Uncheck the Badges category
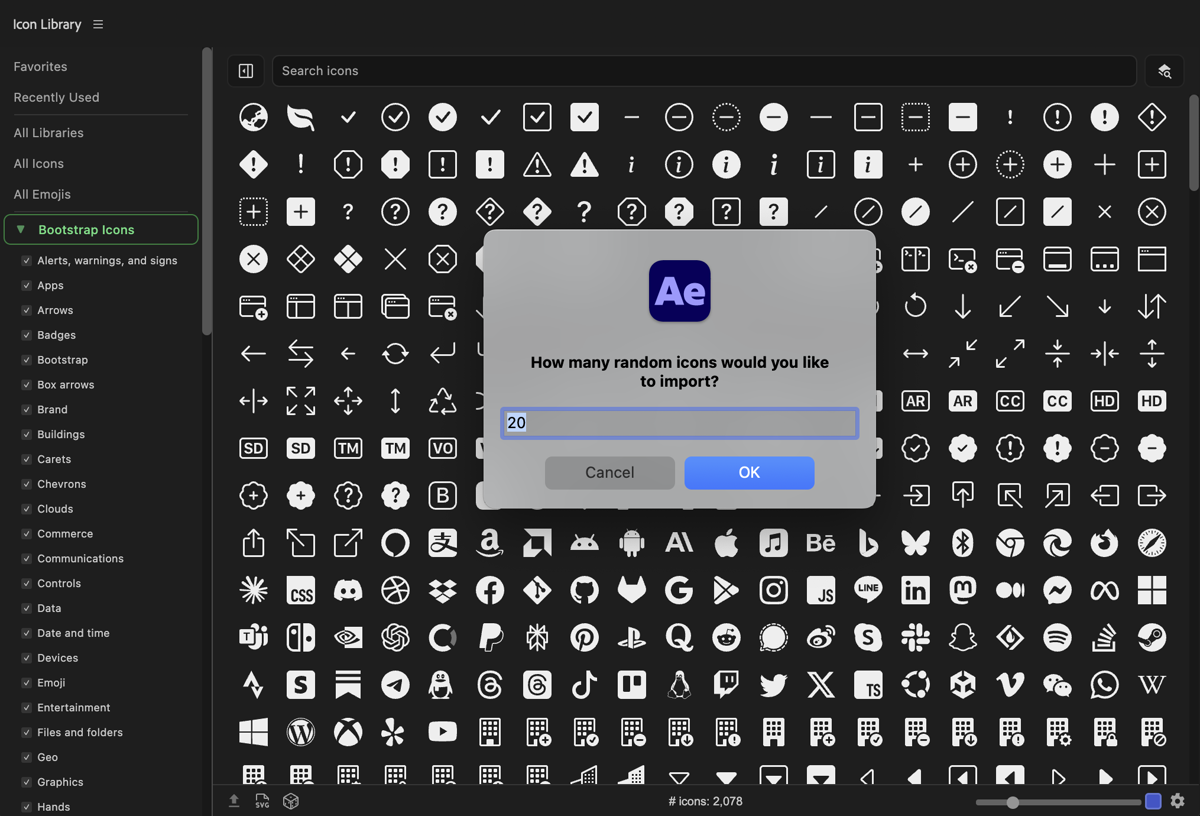The image size is (1200, 816). (x=26, y=335)
